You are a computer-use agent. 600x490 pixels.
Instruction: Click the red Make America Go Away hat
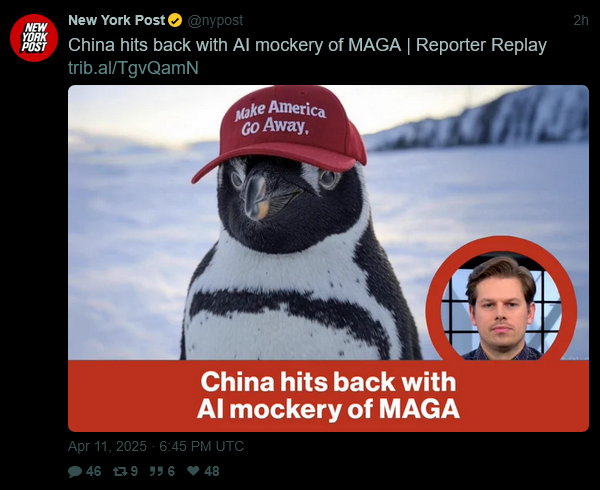click(x=279, y=132)
